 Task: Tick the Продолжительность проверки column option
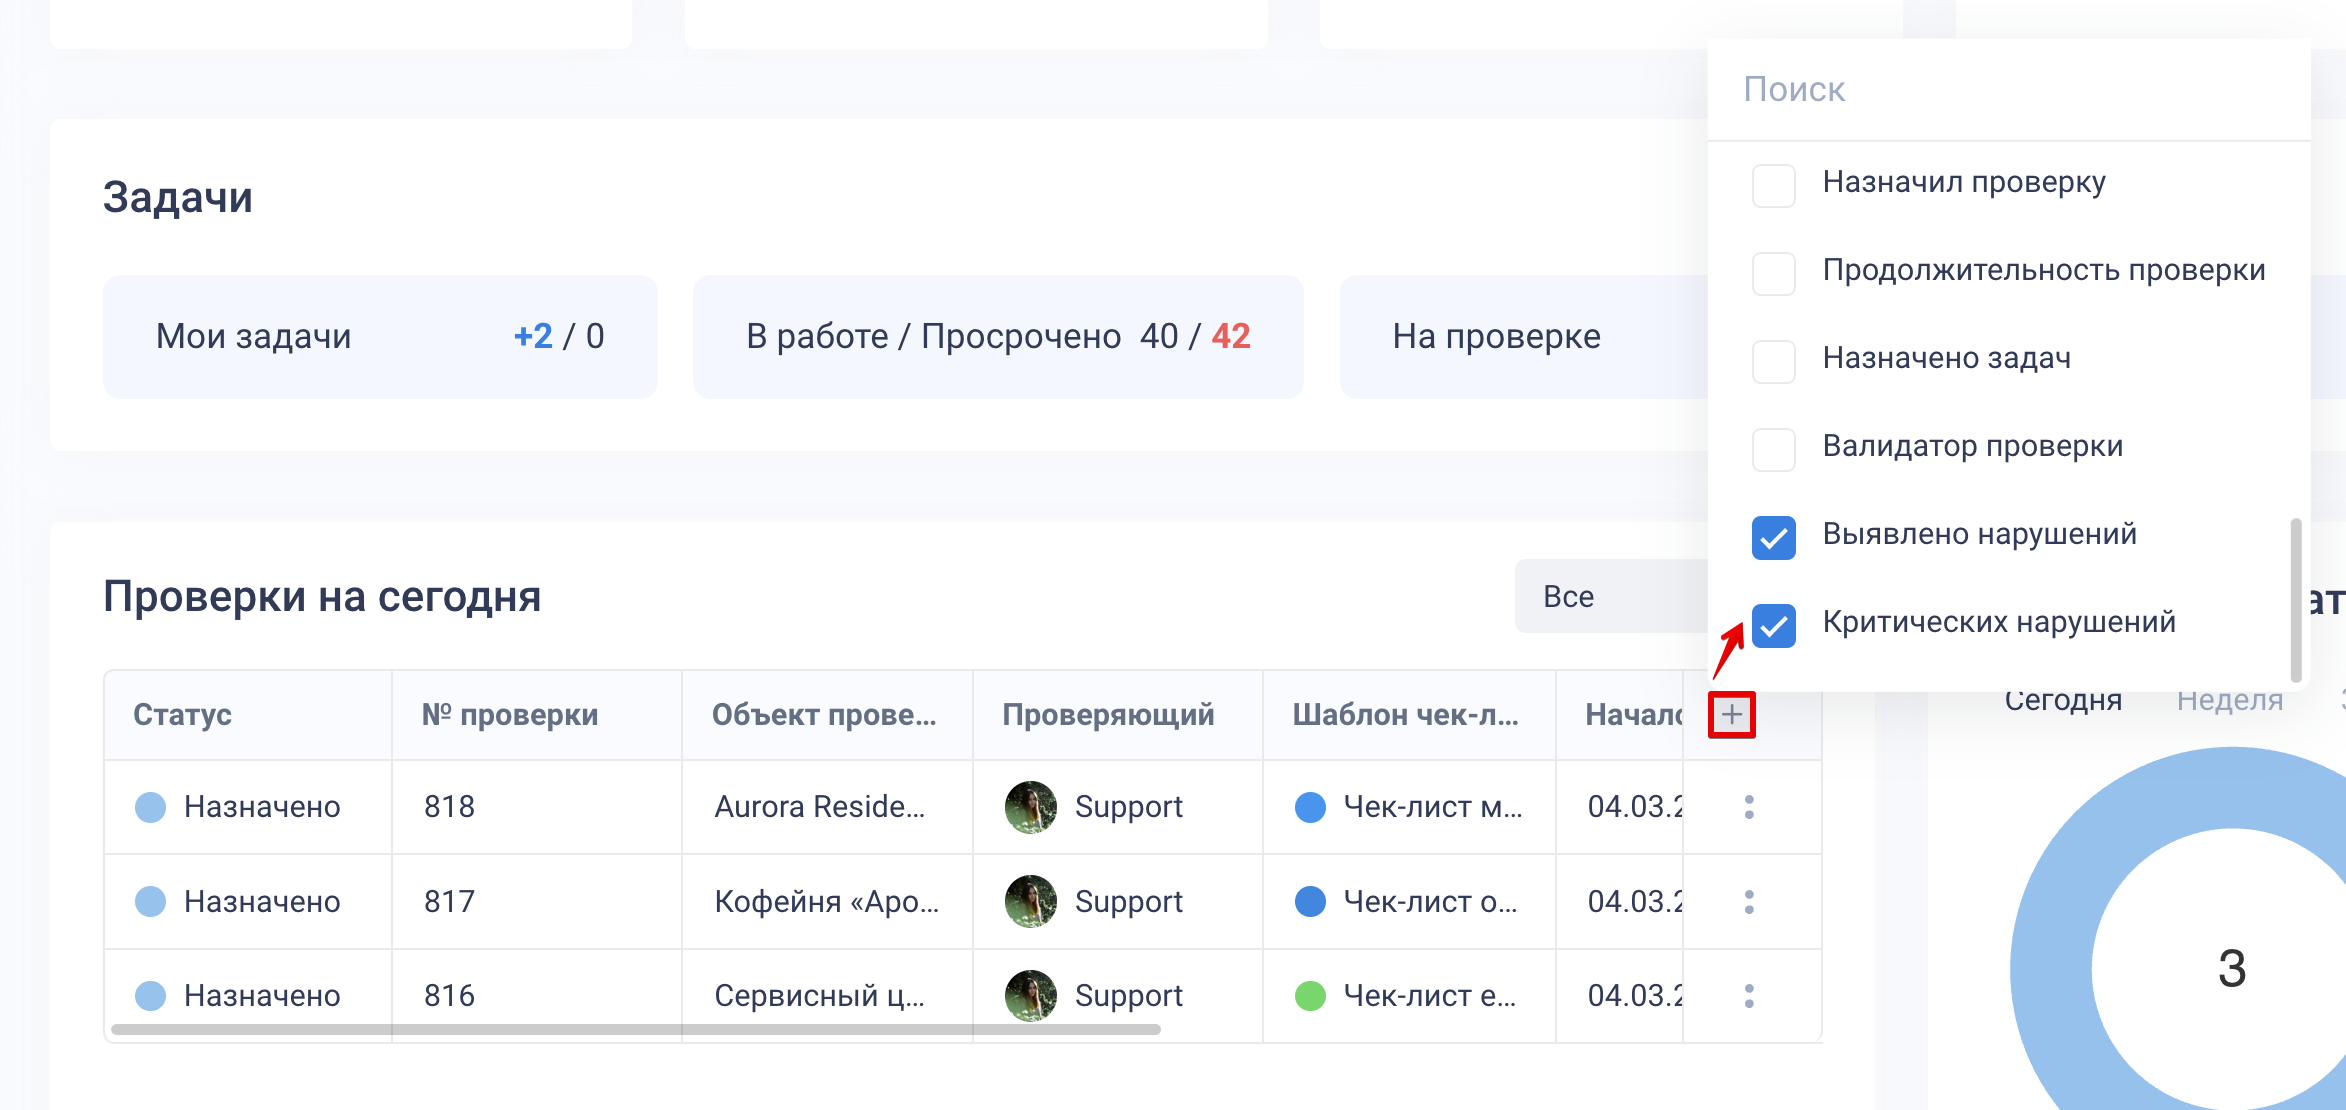click(1774, 273)
